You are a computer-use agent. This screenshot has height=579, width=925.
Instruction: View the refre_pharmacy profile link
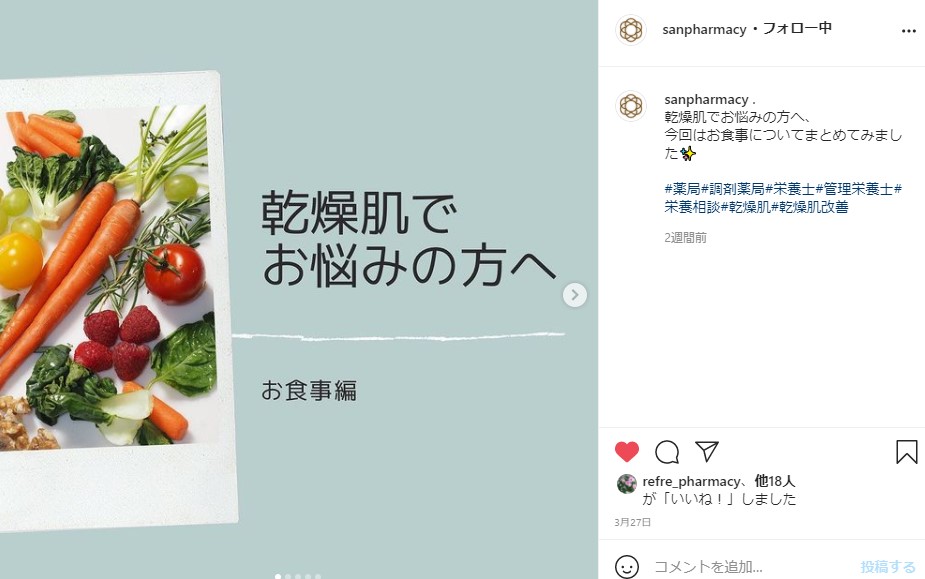(691, 482)
